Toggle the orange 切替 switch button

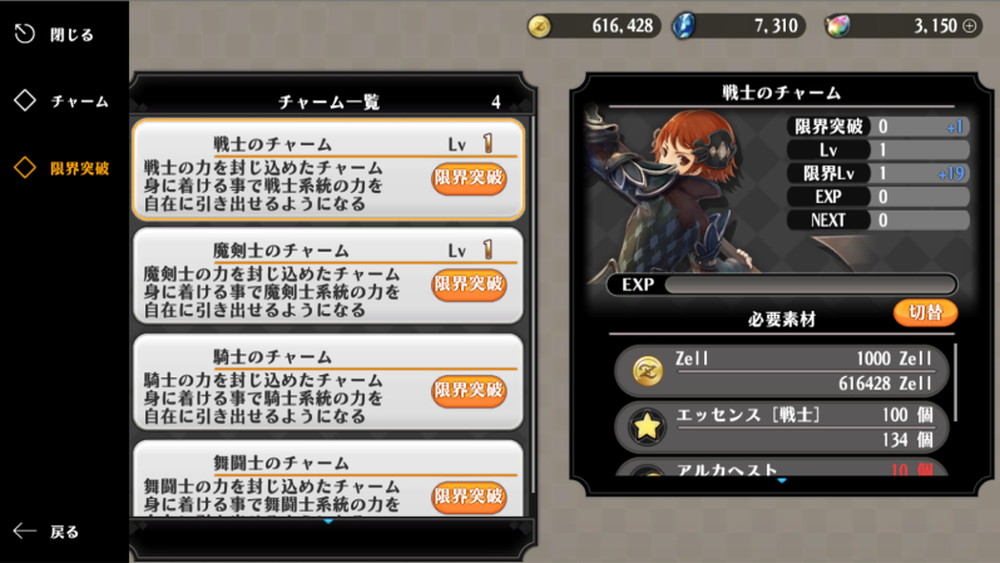(x=925, y=312)
